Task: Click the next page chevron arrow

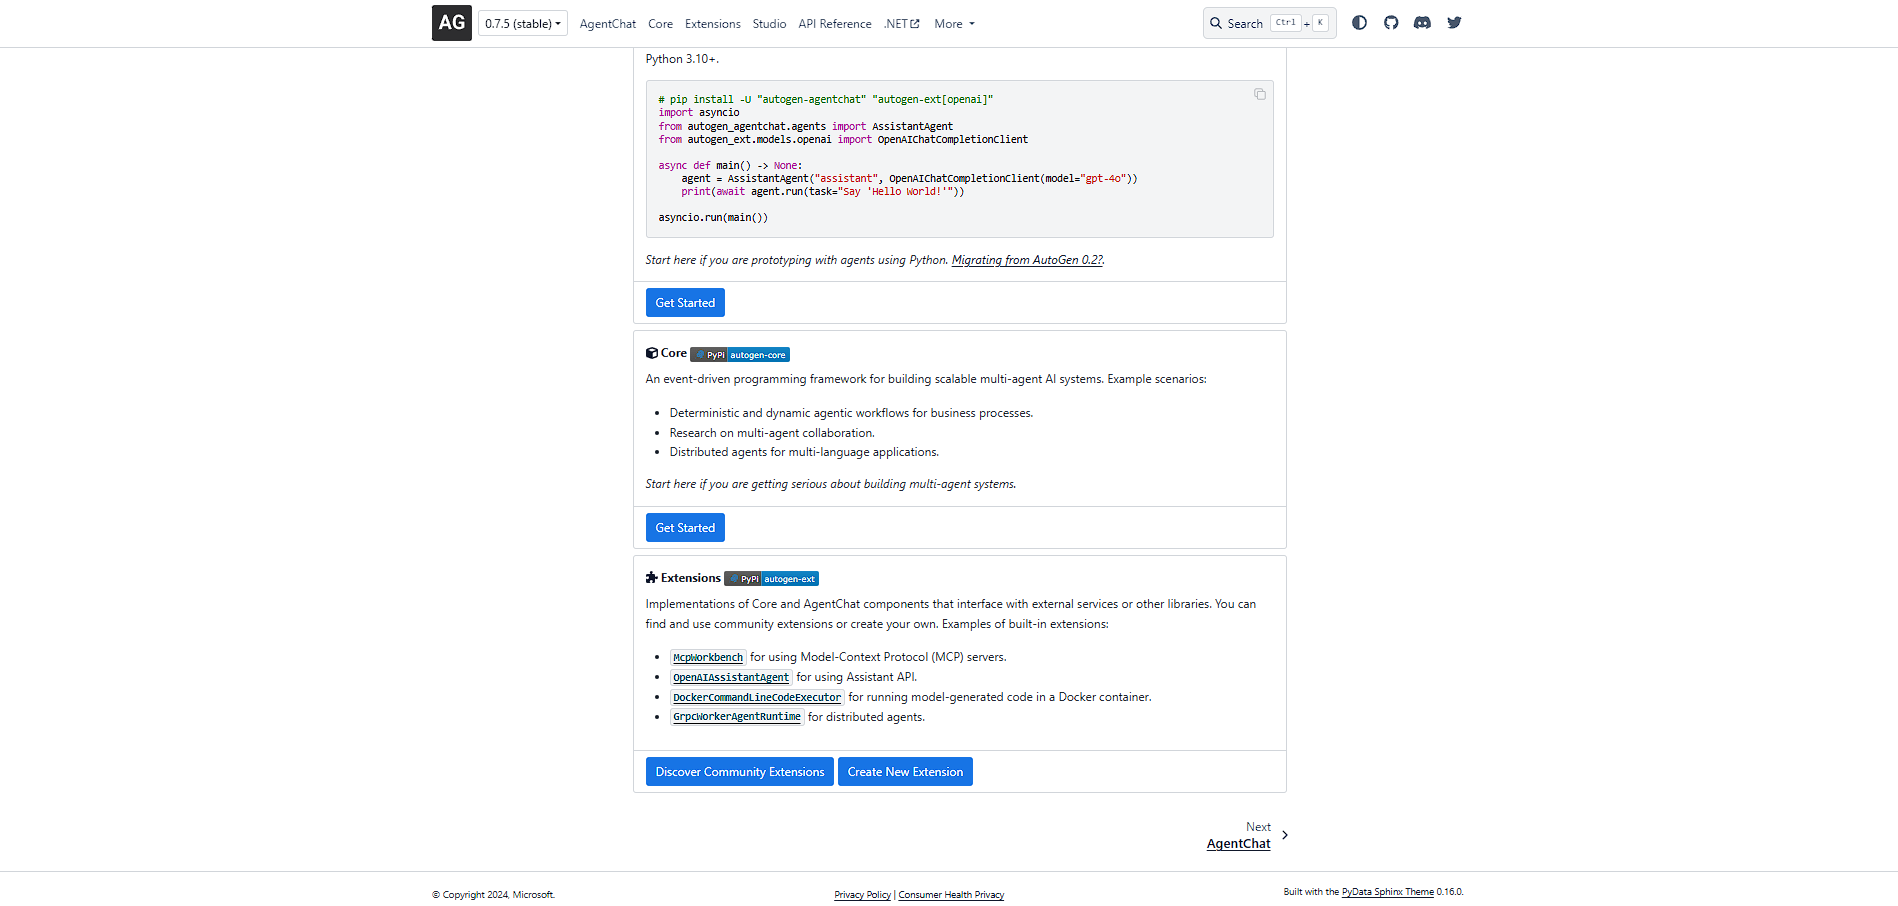Action: tap(1285, 835)
